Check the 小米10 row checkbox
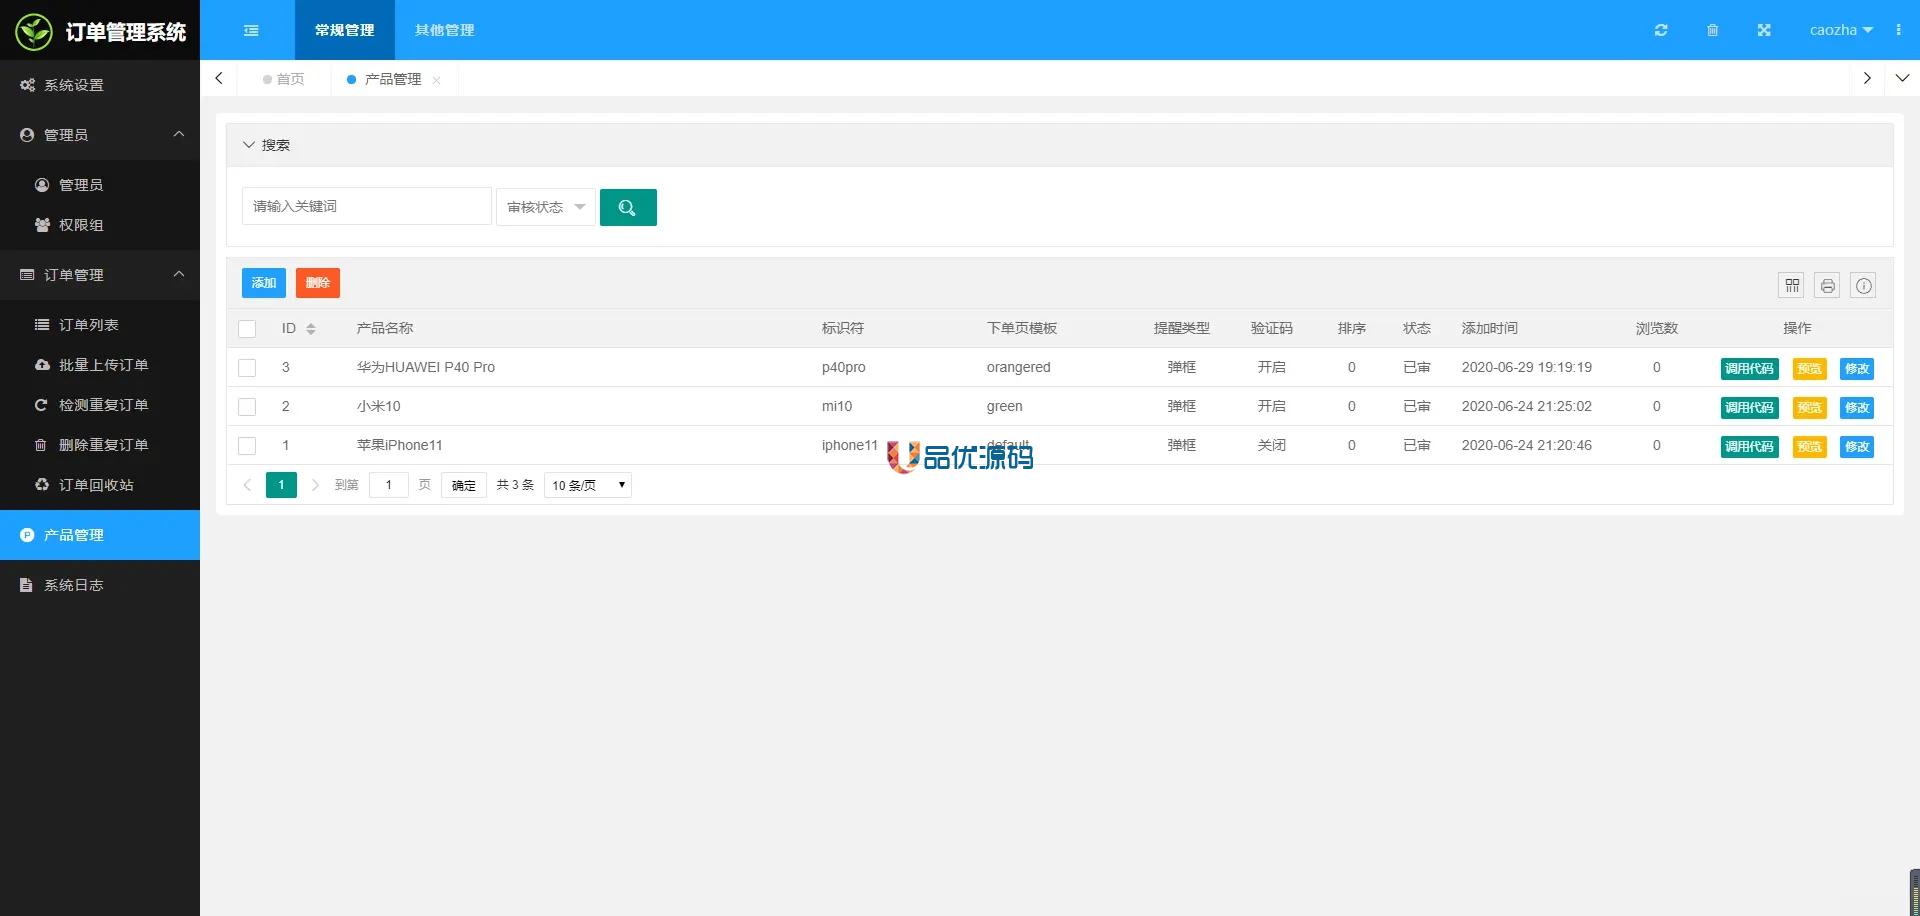Viewport: 1920px width, 916px height. pos(247,407)
